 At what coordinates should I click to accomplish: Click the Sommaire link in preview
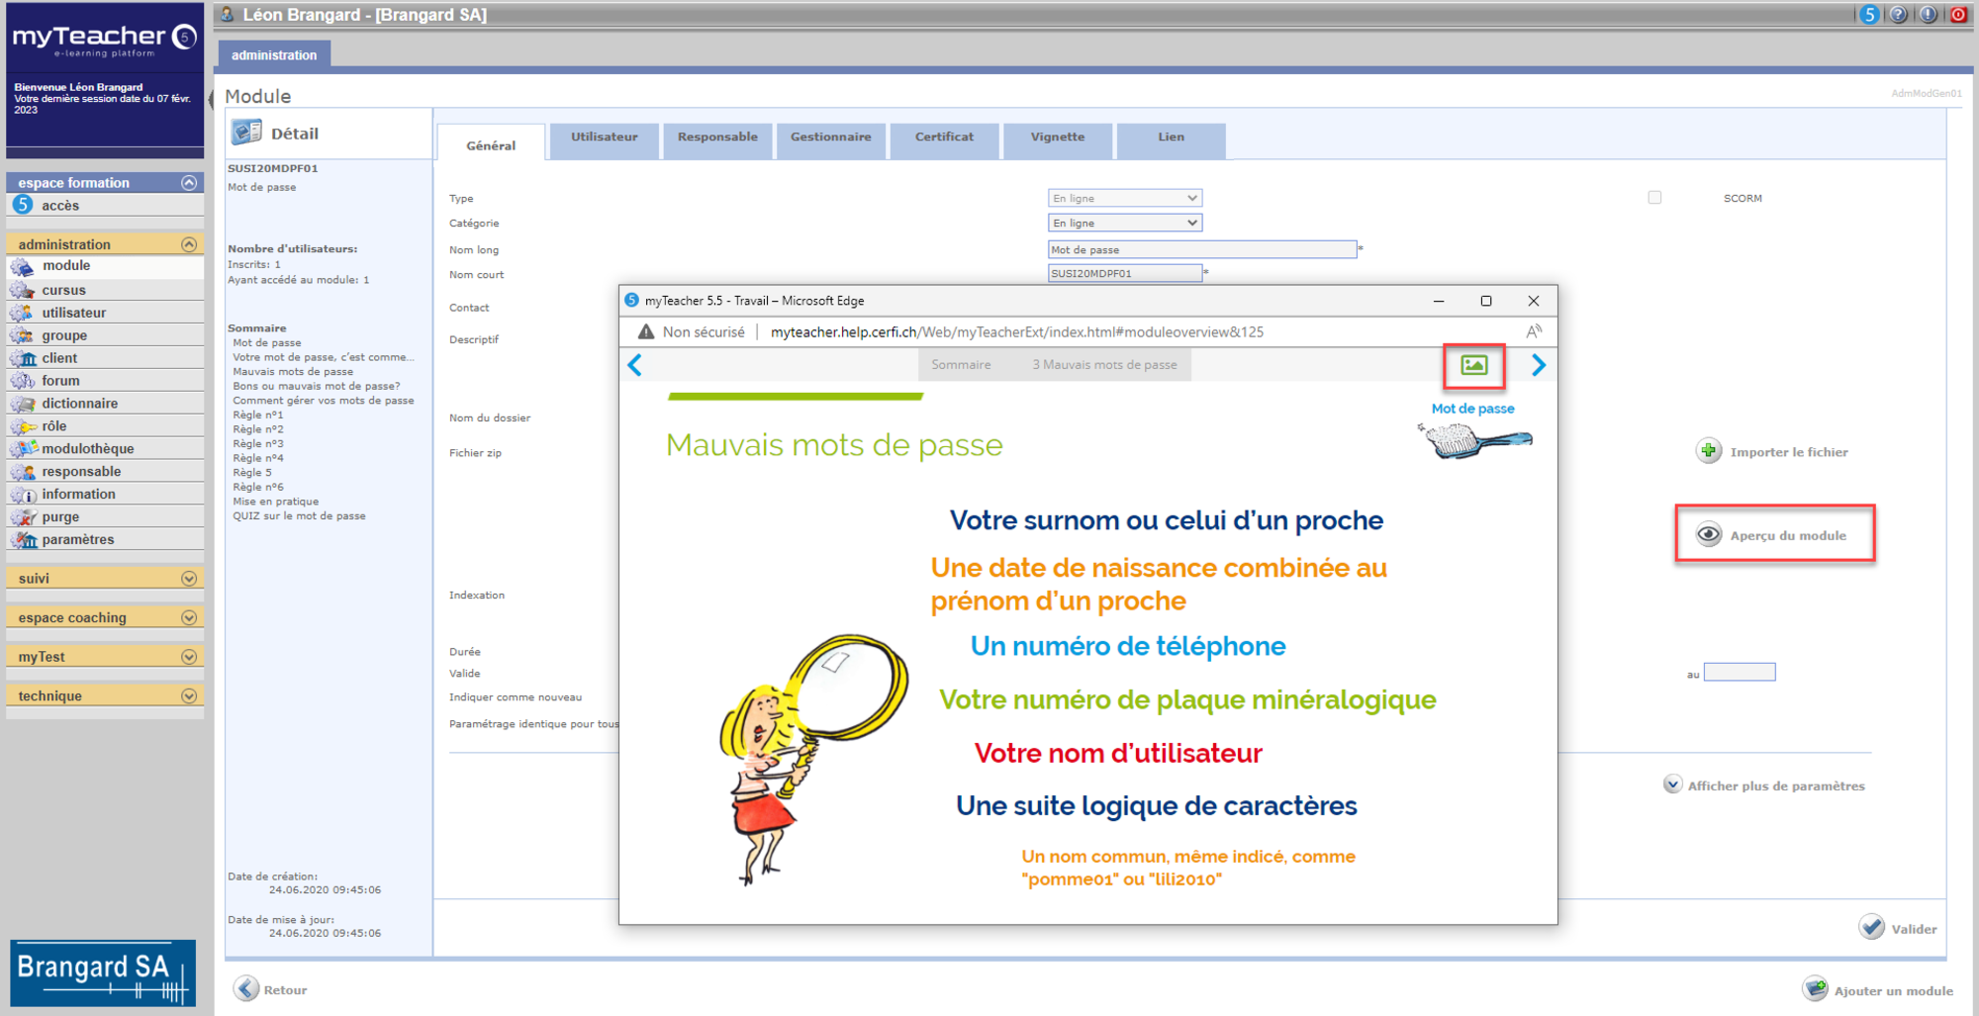pyautogui.click(x=960, y=365)
